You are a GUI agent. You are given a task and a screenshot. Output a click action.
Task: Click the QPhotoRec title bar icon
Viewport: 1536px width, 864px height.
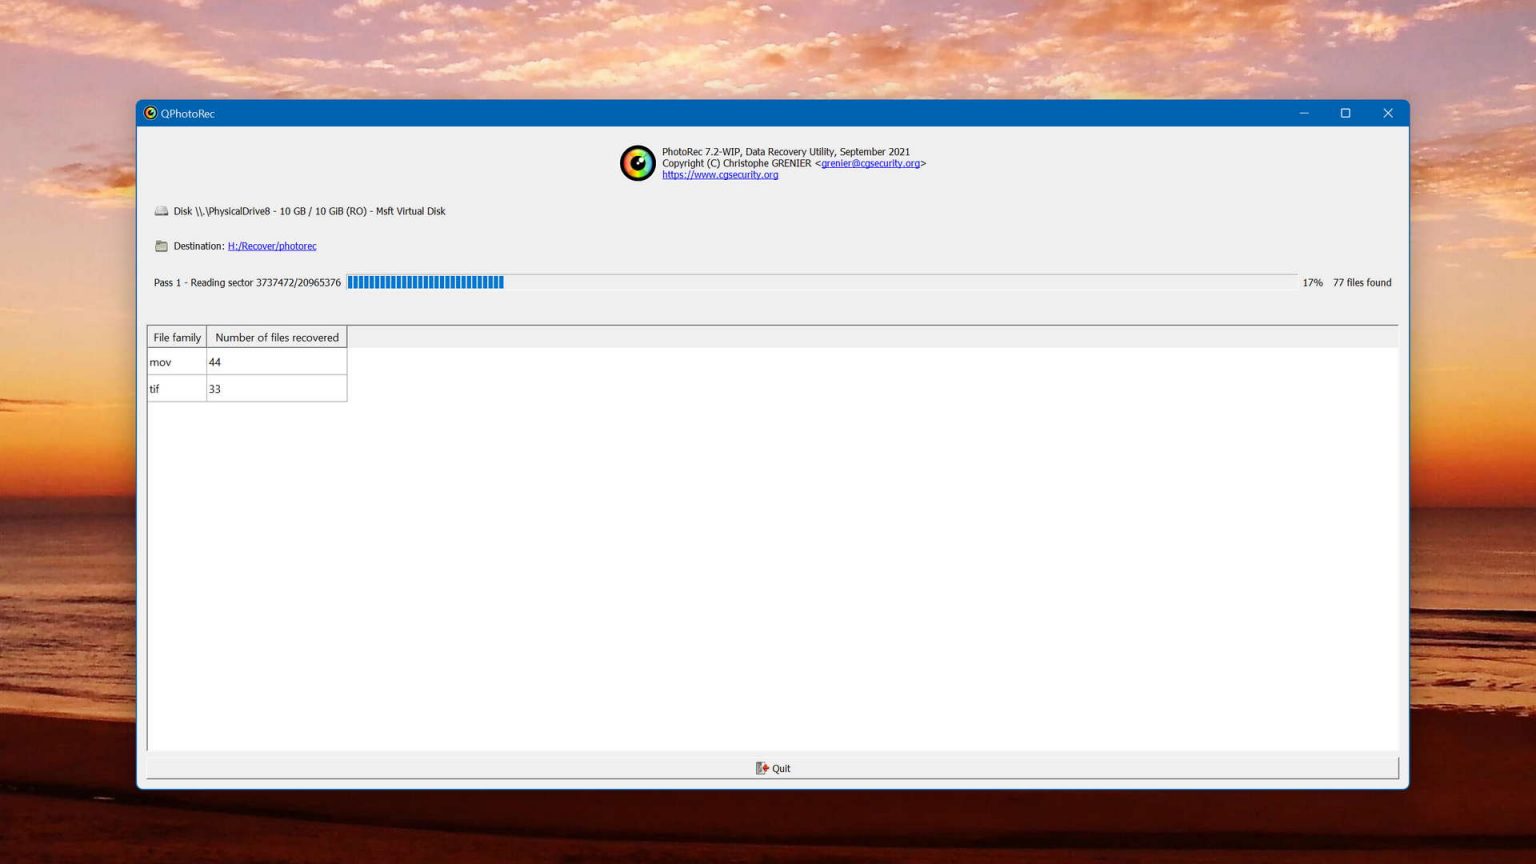click(151, 113)
